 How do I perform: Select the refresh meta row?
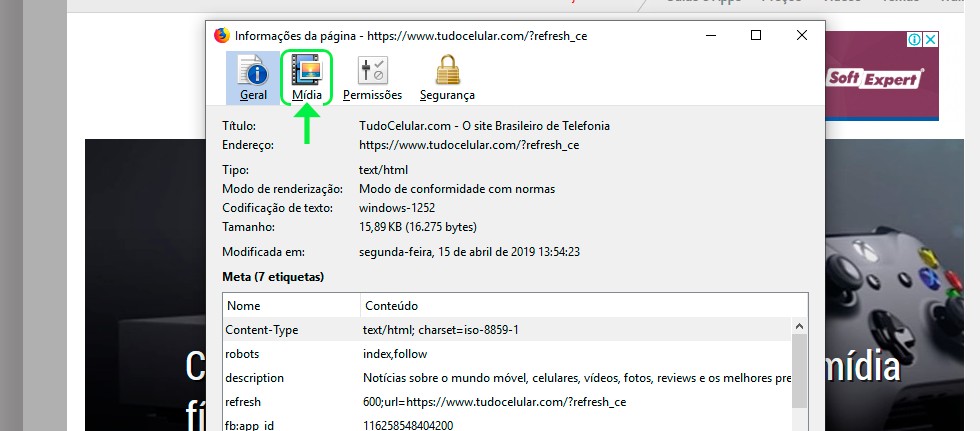point(508,402)
